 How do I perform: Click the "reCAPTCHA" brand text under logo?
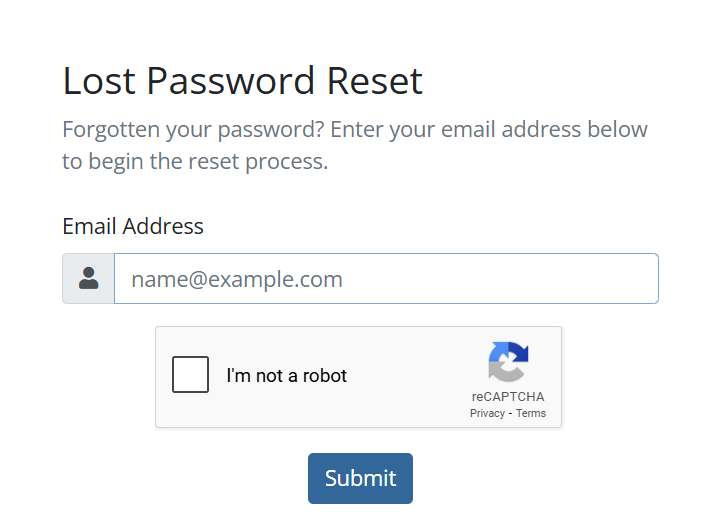coord(508,397)
